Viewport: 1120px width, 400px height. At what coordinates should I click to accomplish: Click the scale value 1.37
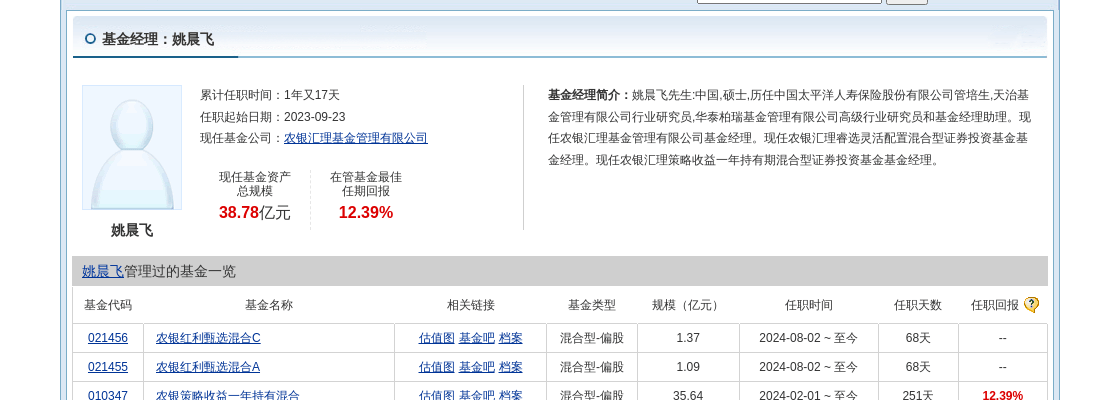click(x=688, y=338)
